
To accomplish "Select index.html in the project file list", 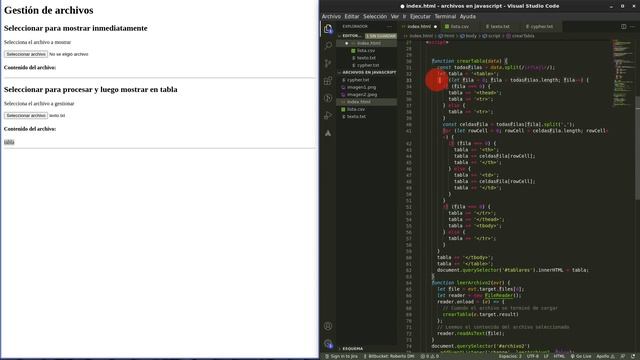I will (367, 102).
